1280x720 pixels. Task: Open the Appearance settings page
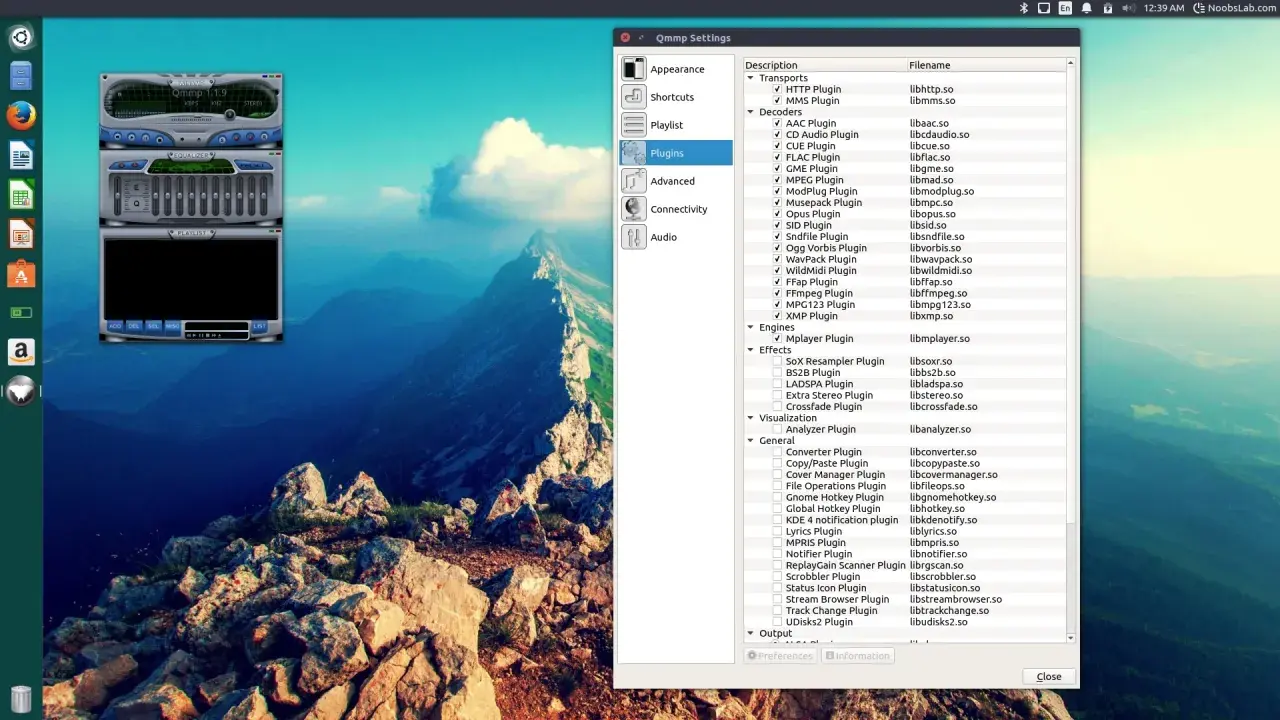(676, 69)
